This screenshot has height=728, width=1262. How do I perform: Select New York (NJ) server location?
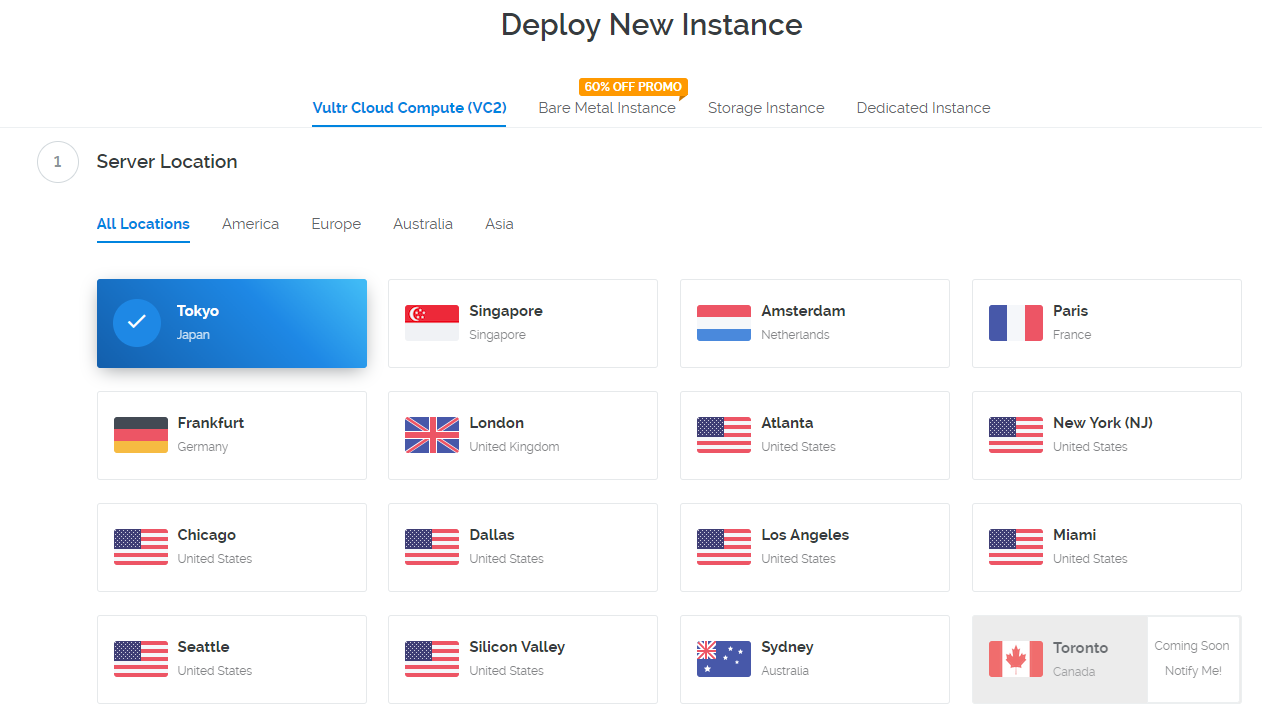pyautogui.click(x=1106, y=435)
